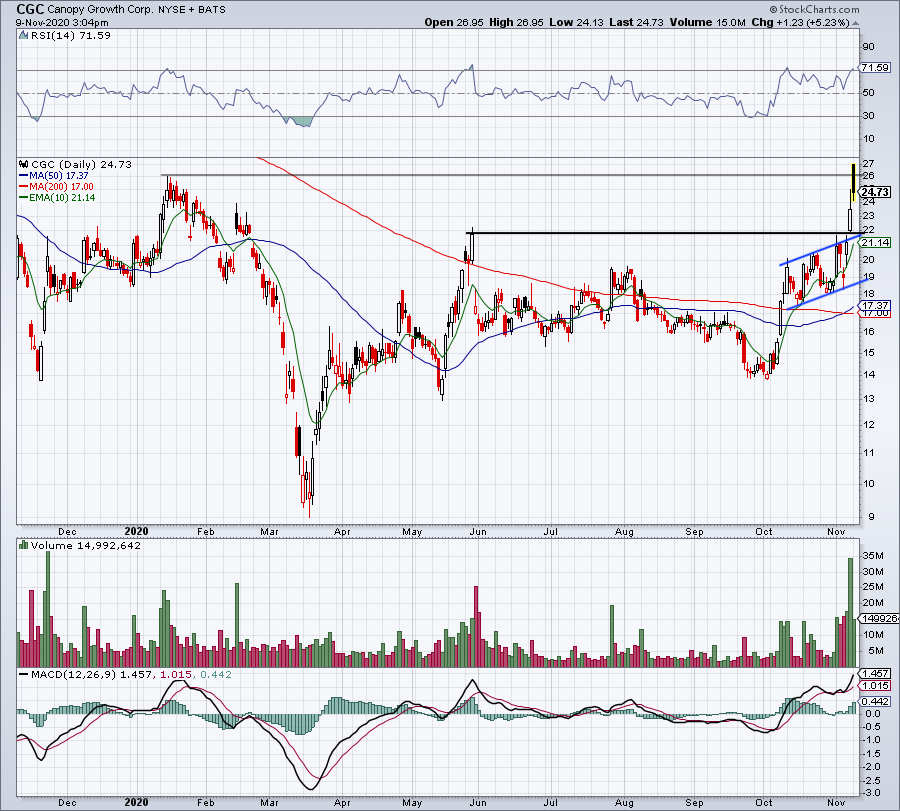Click the 'High 26.95' header value
This screenshot has height=811, width=900.
[516, 22]
